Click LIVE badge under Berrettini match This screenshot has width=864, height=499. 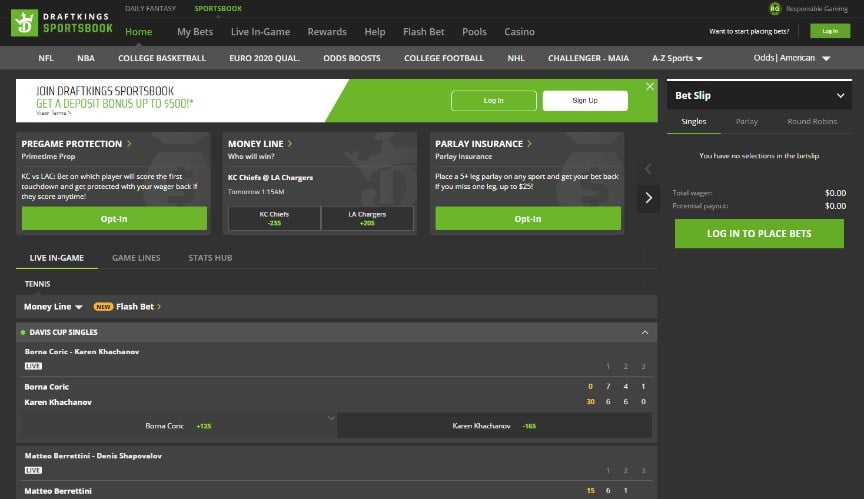pos(33,470)
